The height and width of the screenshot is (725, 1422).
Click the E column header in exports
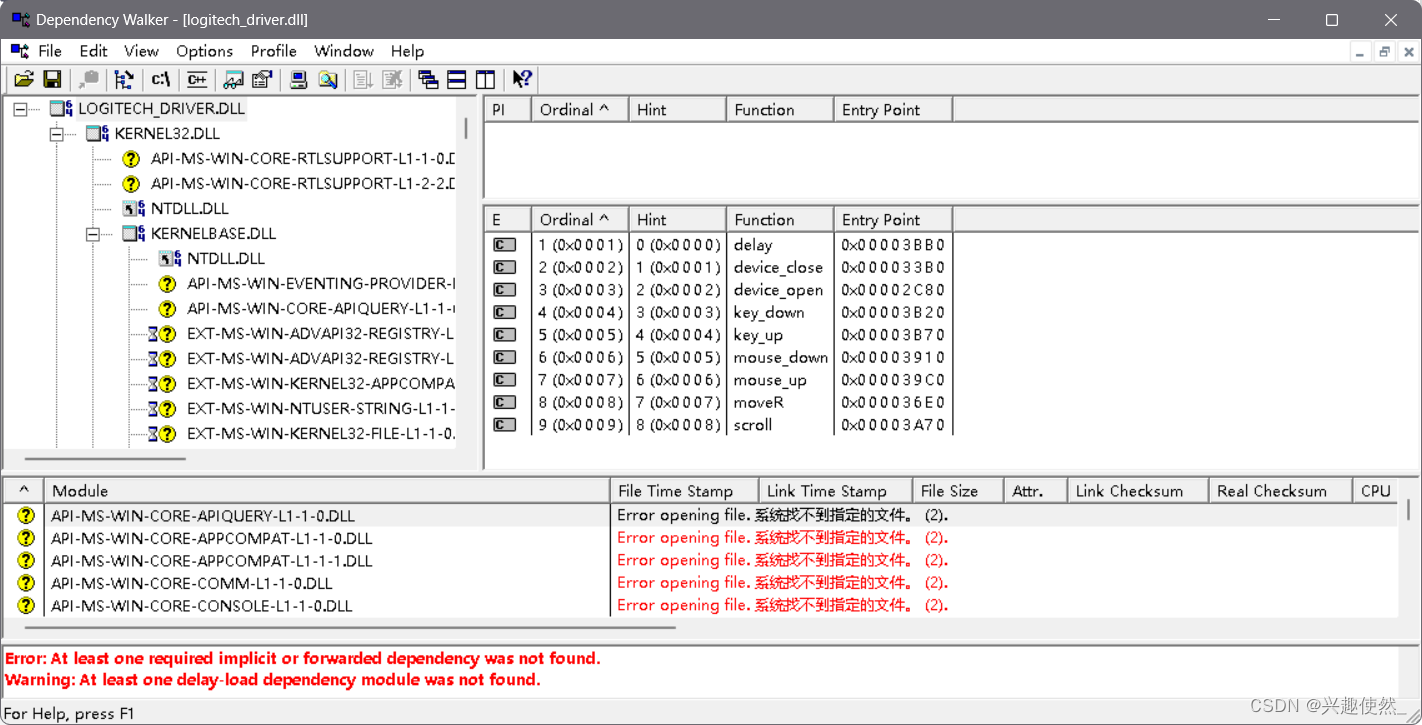coord(508,220)
